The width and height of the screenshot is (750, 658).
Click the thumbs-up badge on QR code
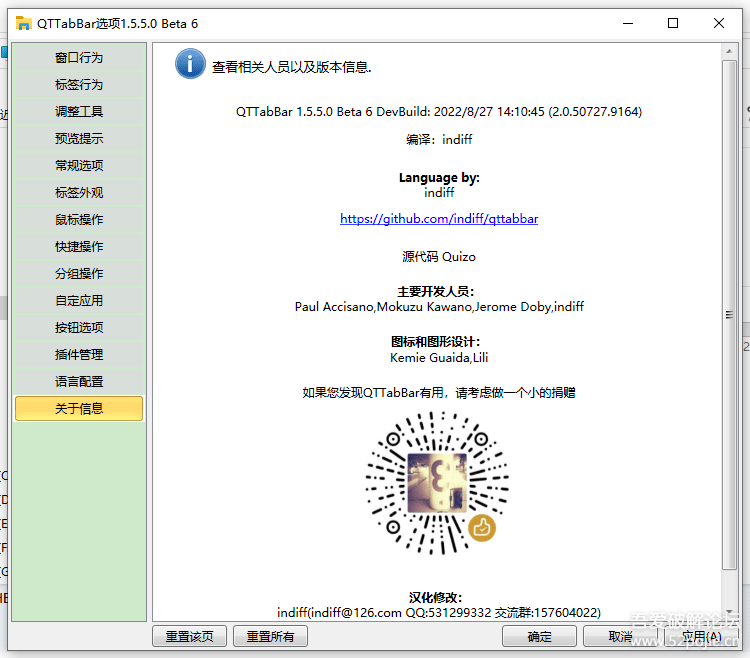click(x=482, y=528)
